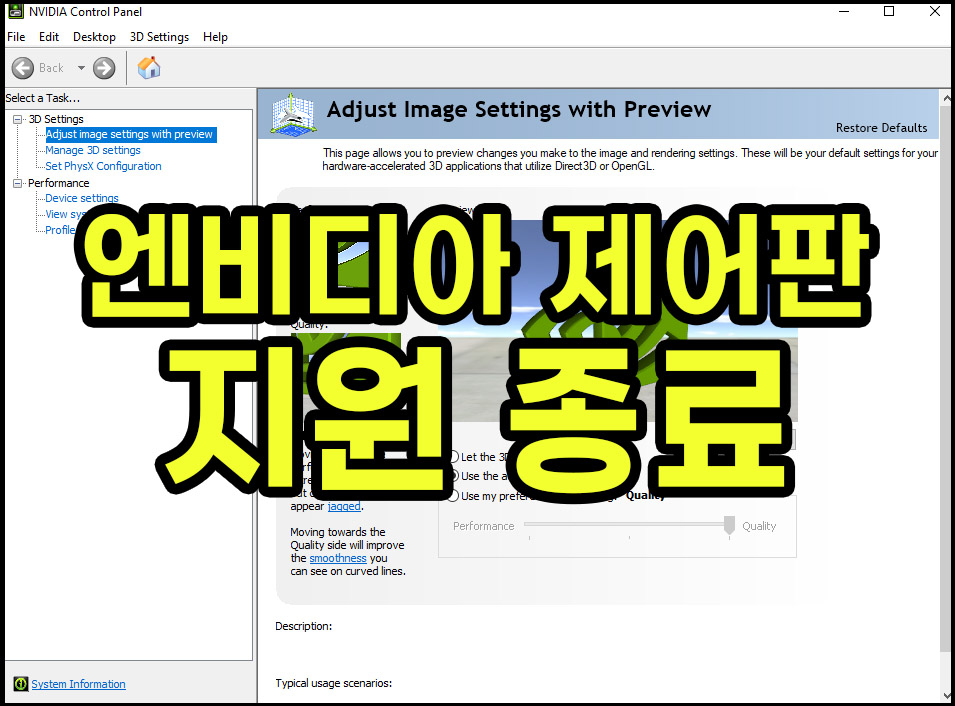Click the Performance tree label
955x706 pixels.
[x=58, y=183]
